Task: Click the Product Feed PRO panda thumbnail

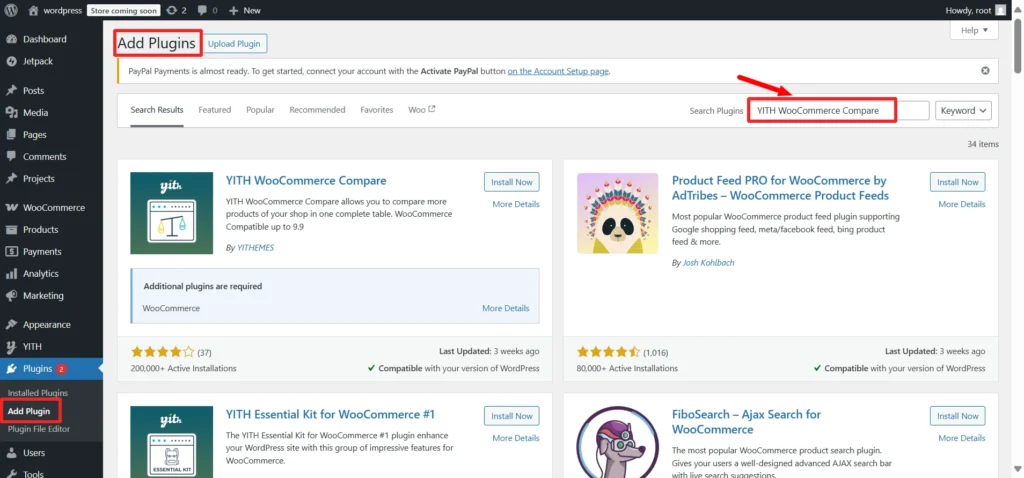Action: pos(617,213)
